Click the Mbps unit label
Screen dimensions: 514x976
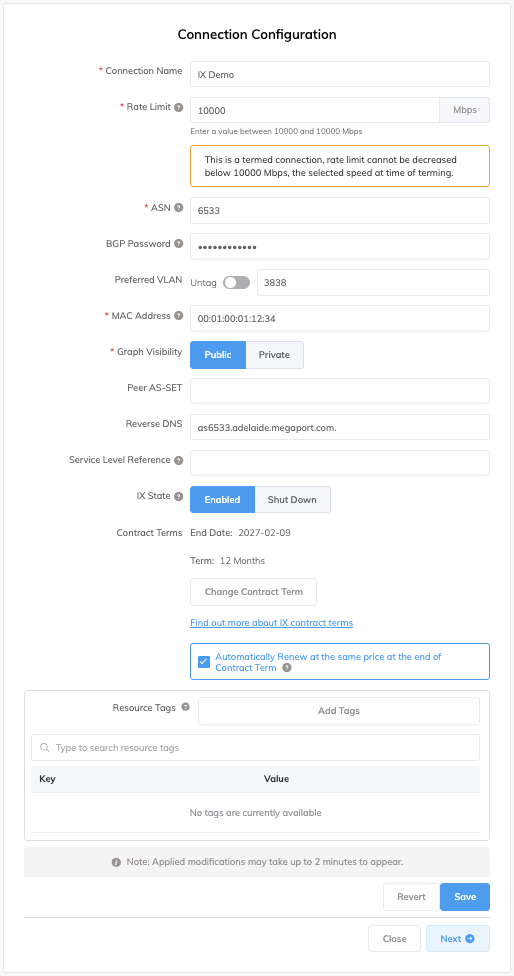(x=465, y=110)
